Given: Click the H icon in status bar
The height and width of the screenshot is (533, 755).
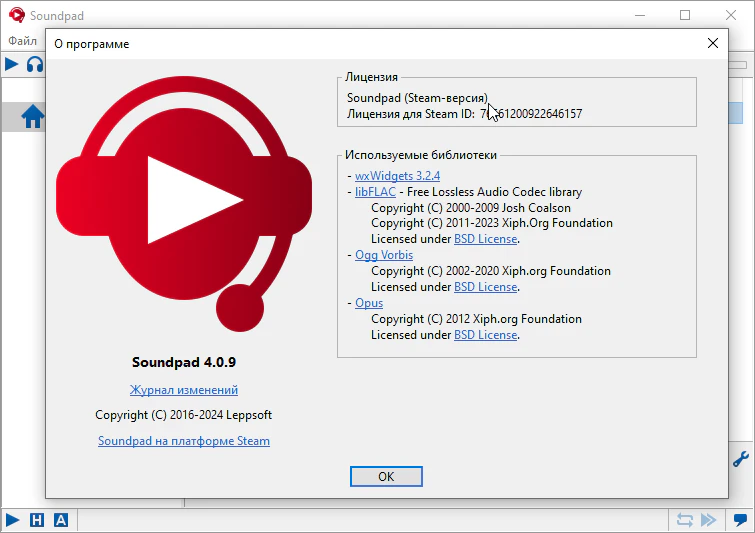Looking at the screenshot, I should (x=37, y=520).
